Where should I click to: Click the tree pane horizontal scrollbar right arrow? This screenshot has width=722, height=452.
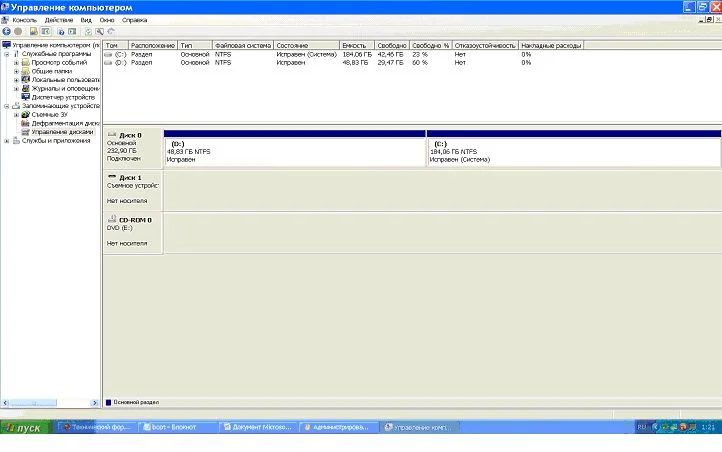(x=95, y=403)
